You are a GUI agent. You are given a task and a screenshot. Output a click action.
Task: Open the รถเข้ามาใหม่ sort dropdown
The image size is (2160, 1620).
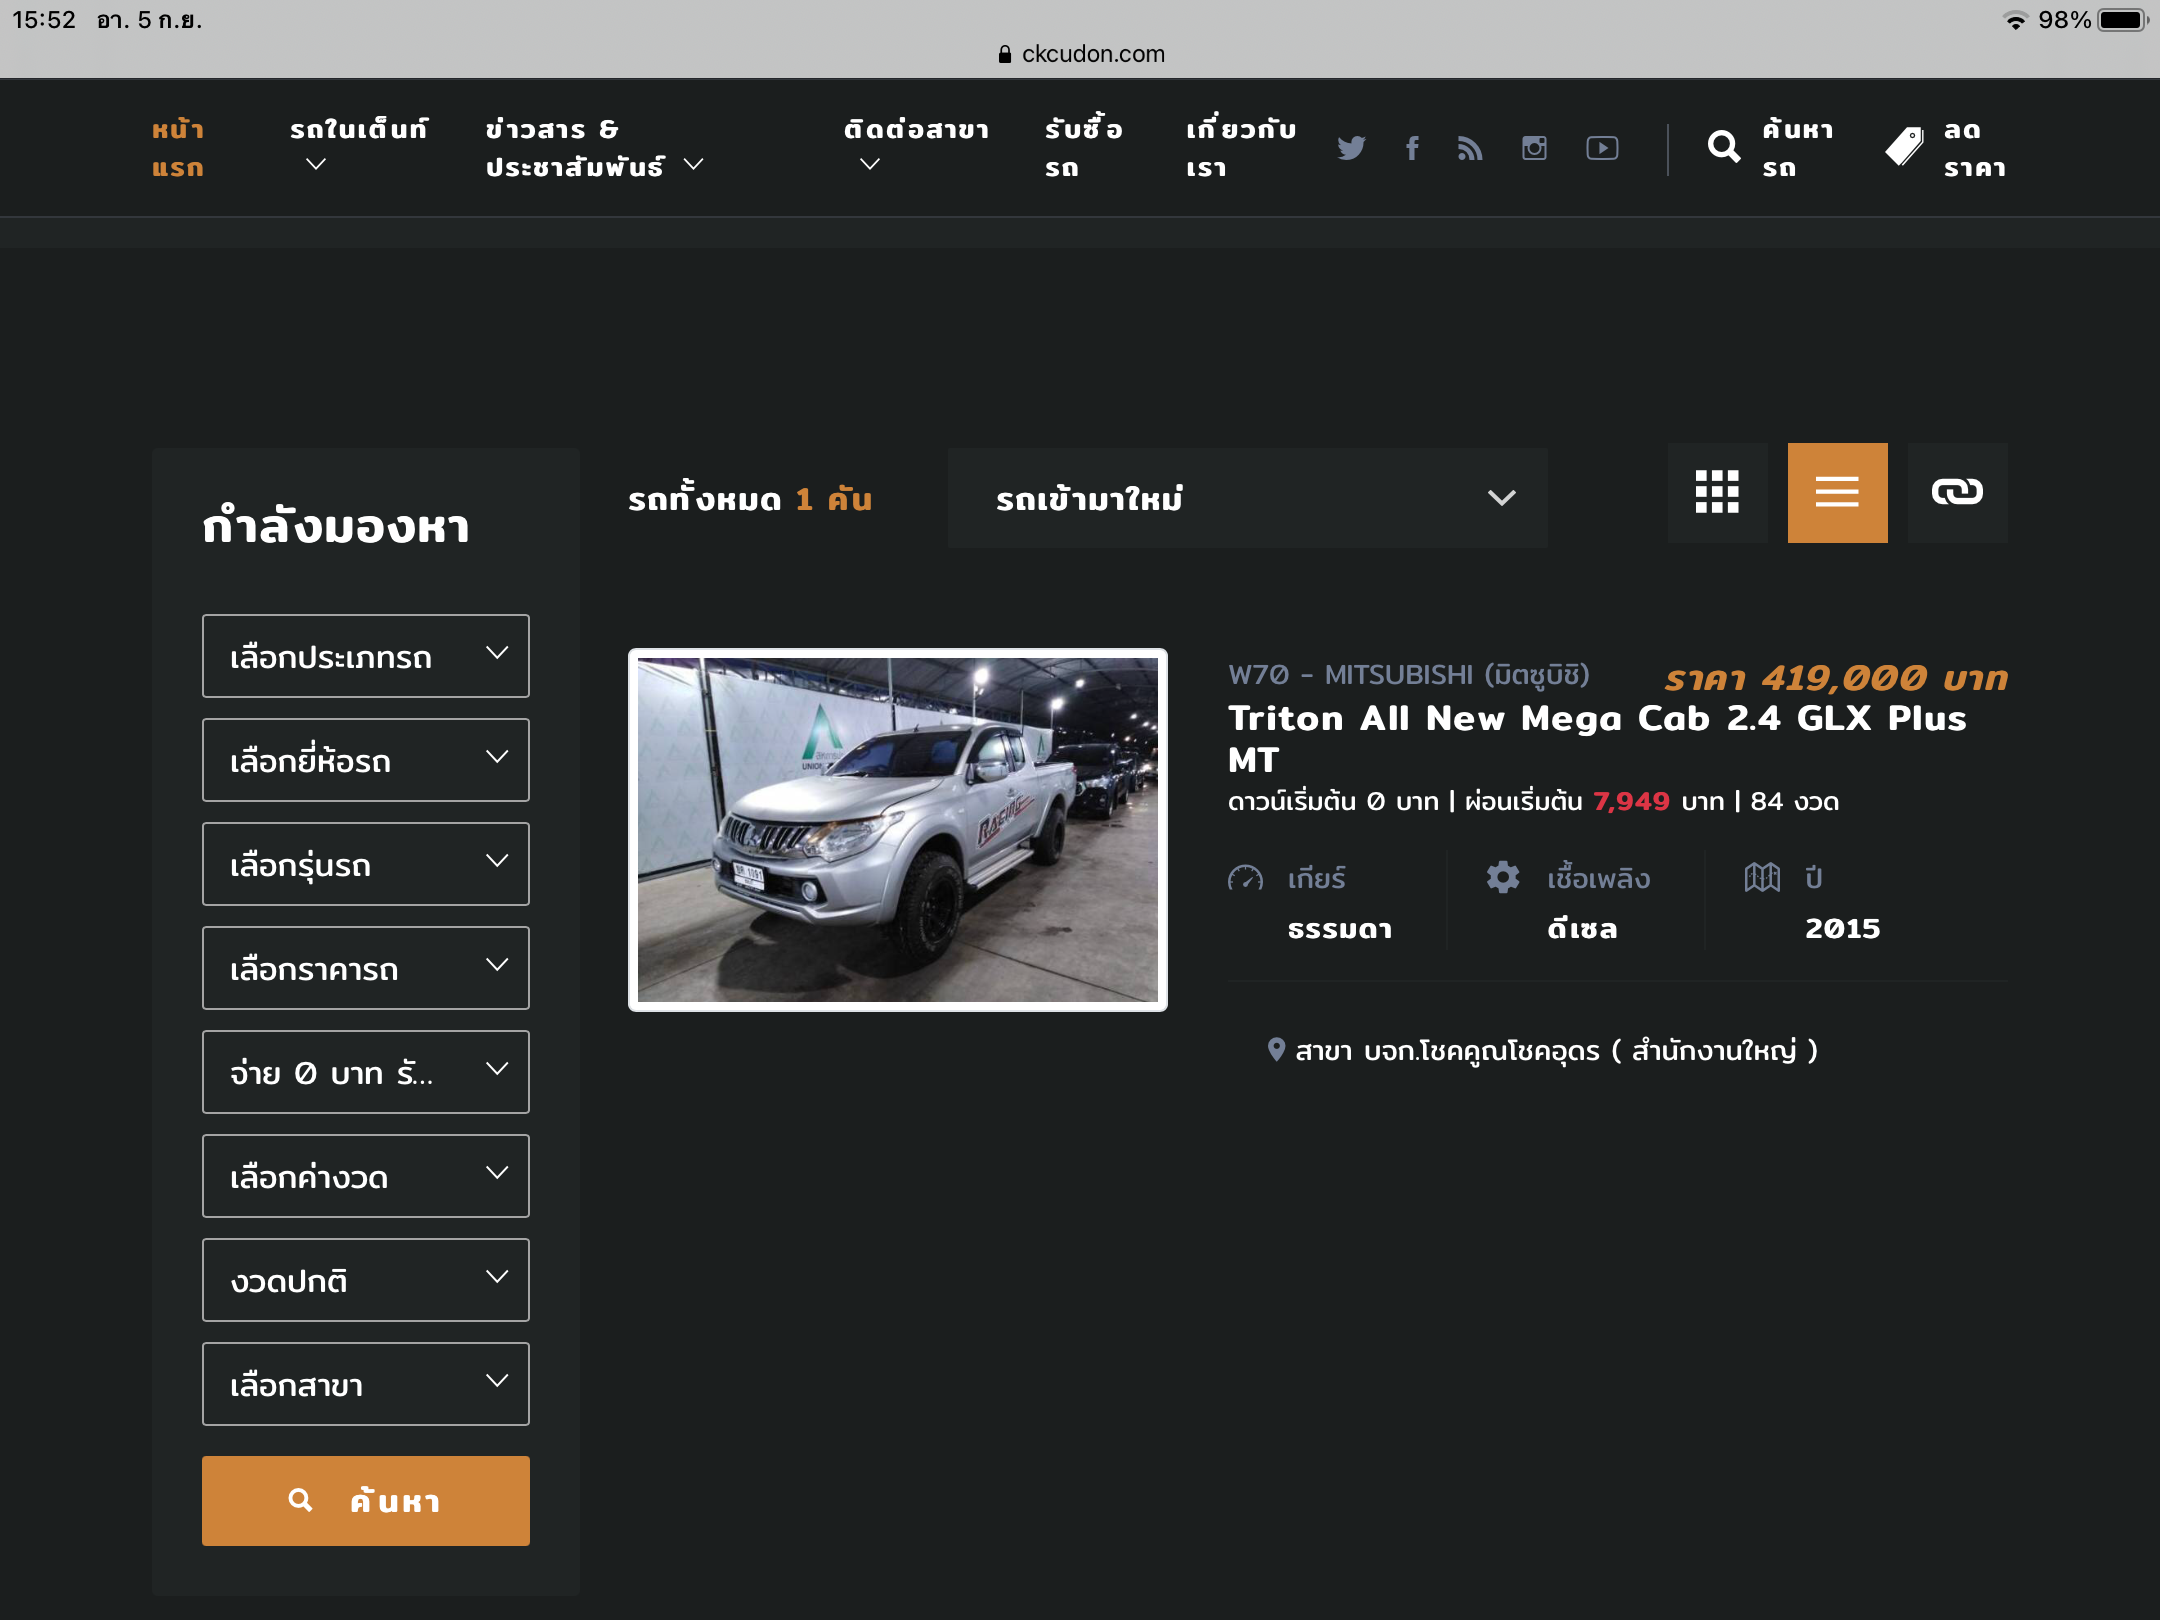[x=1247, y=498]
